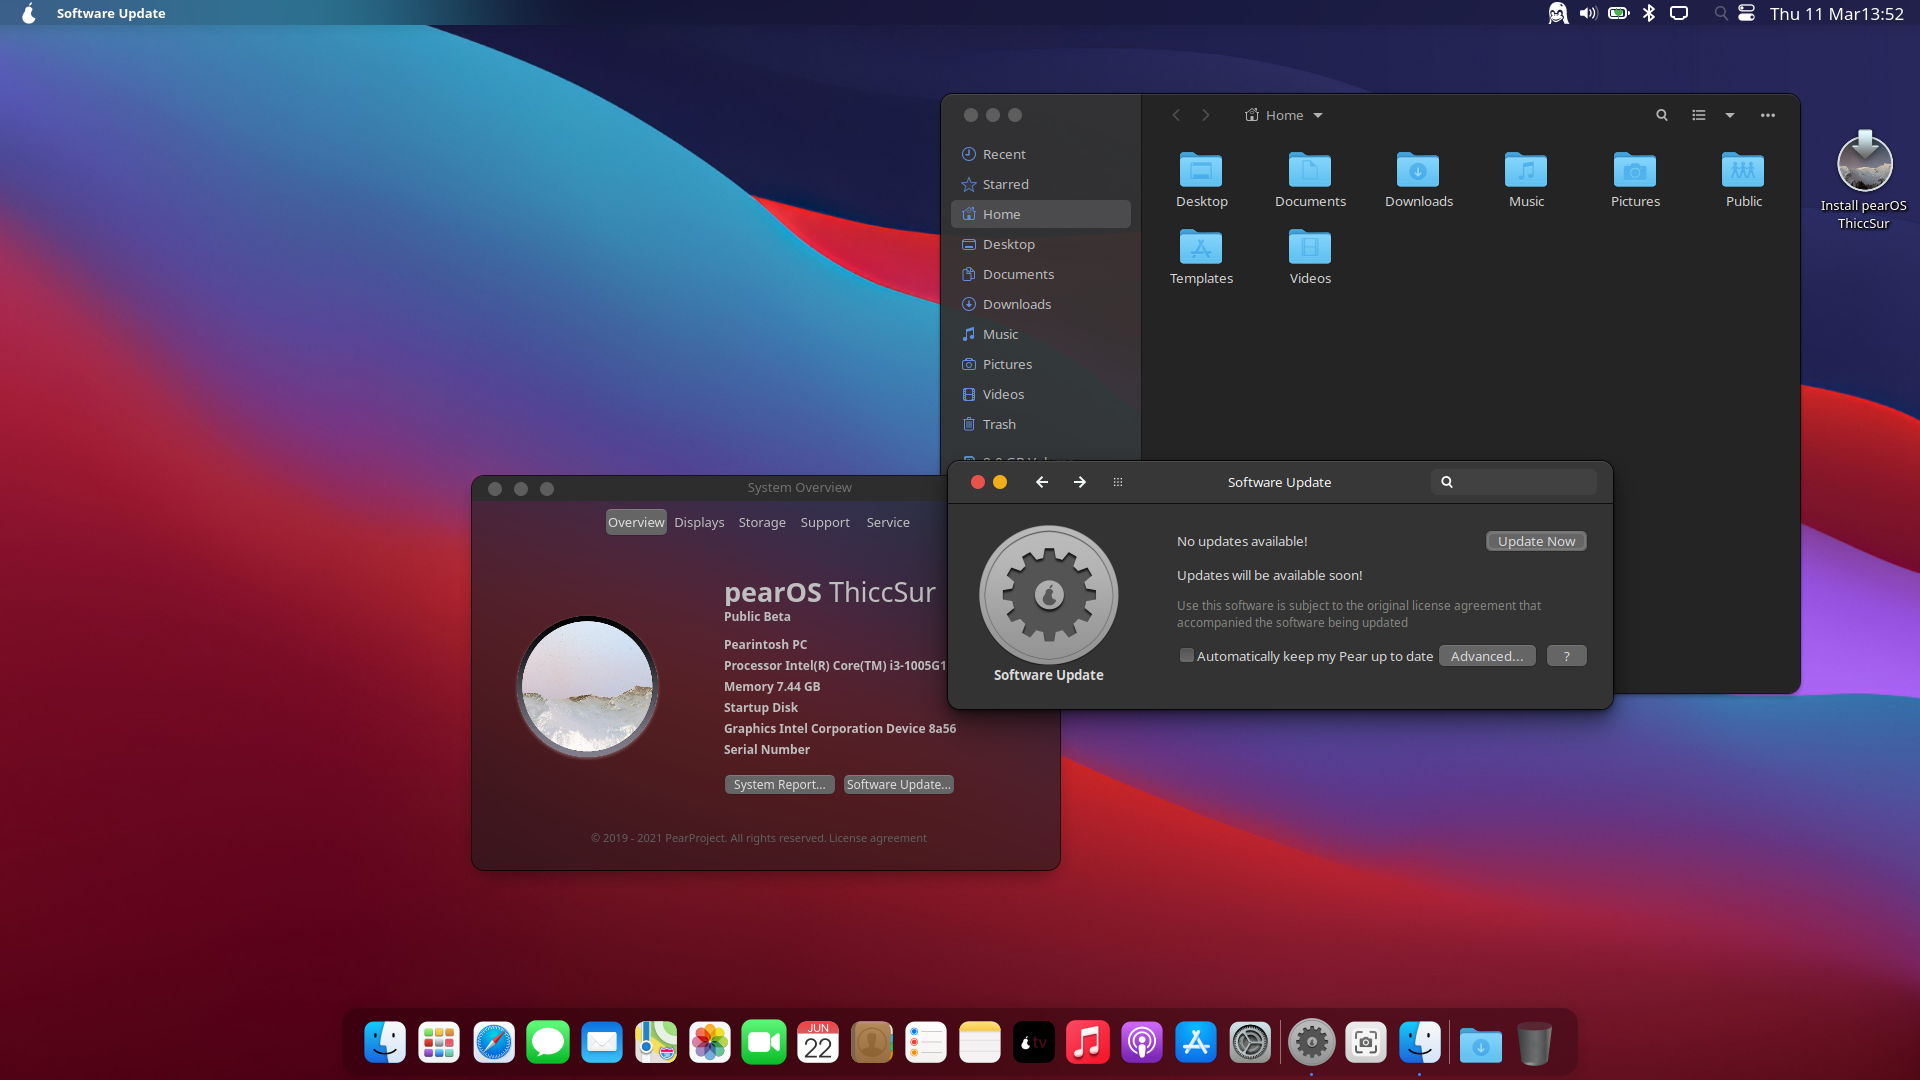Open Reminders app in the dock

(926, 1043)
